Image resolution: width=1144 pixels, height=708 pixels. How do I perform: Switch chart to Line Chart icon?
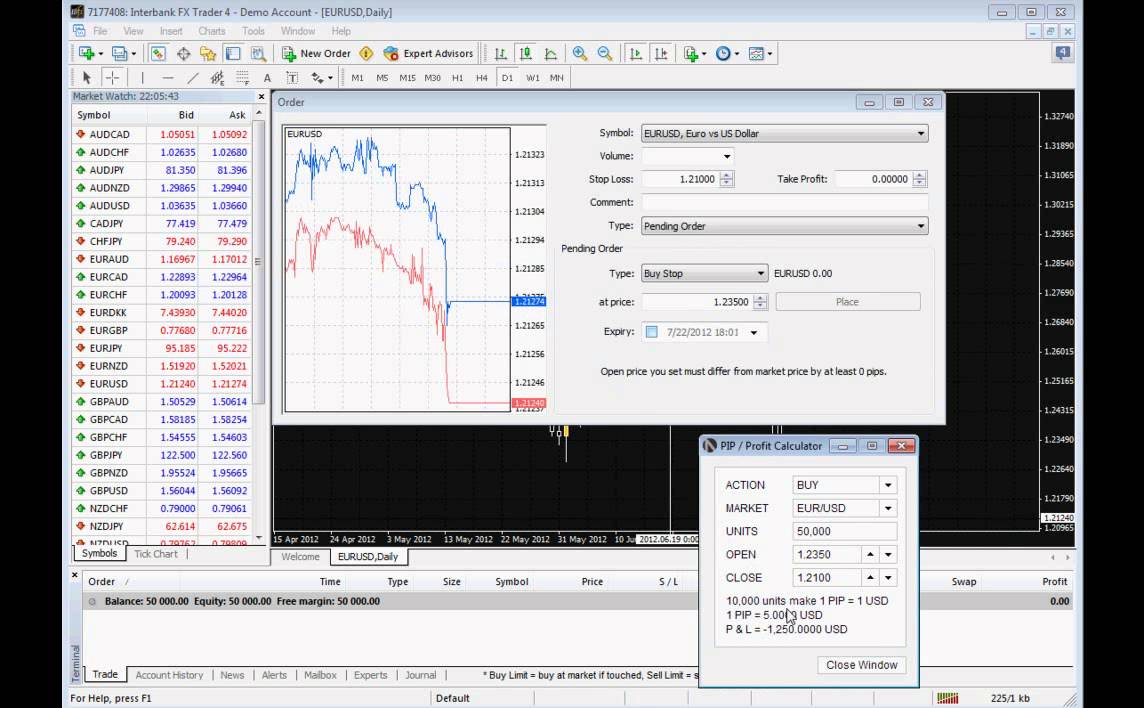(551, 53)
